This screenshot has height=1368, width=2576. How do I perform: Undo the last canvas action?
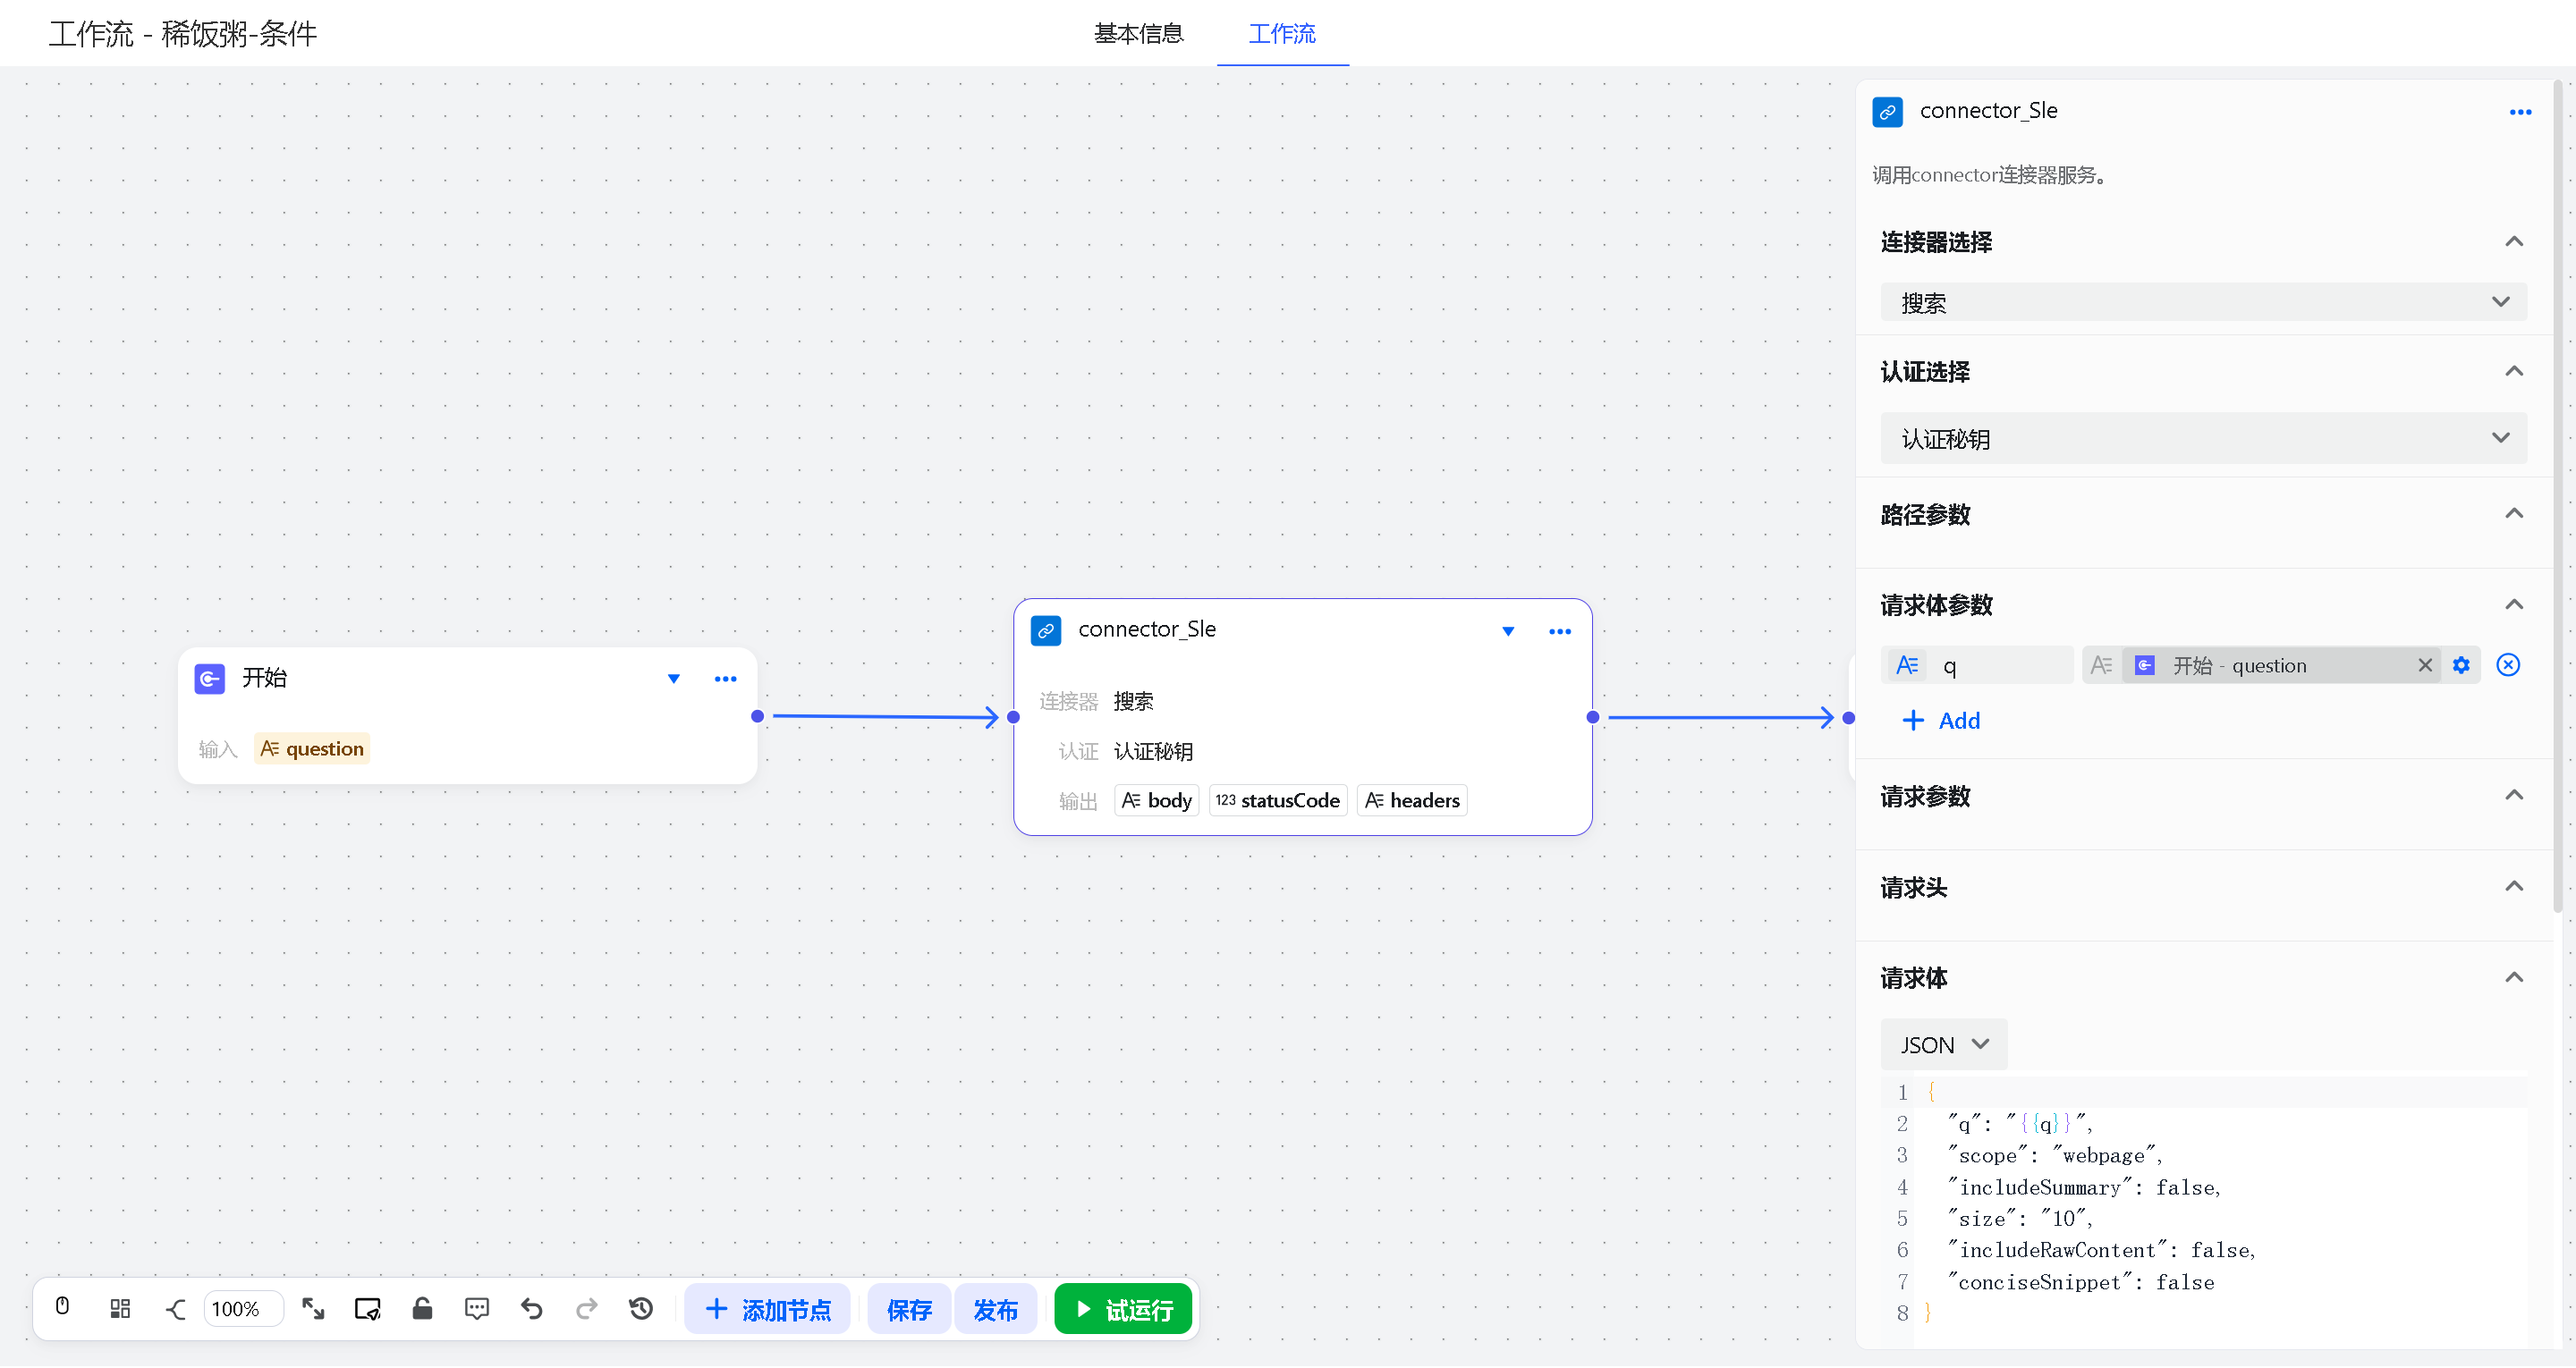click(x=531, y=1308)
